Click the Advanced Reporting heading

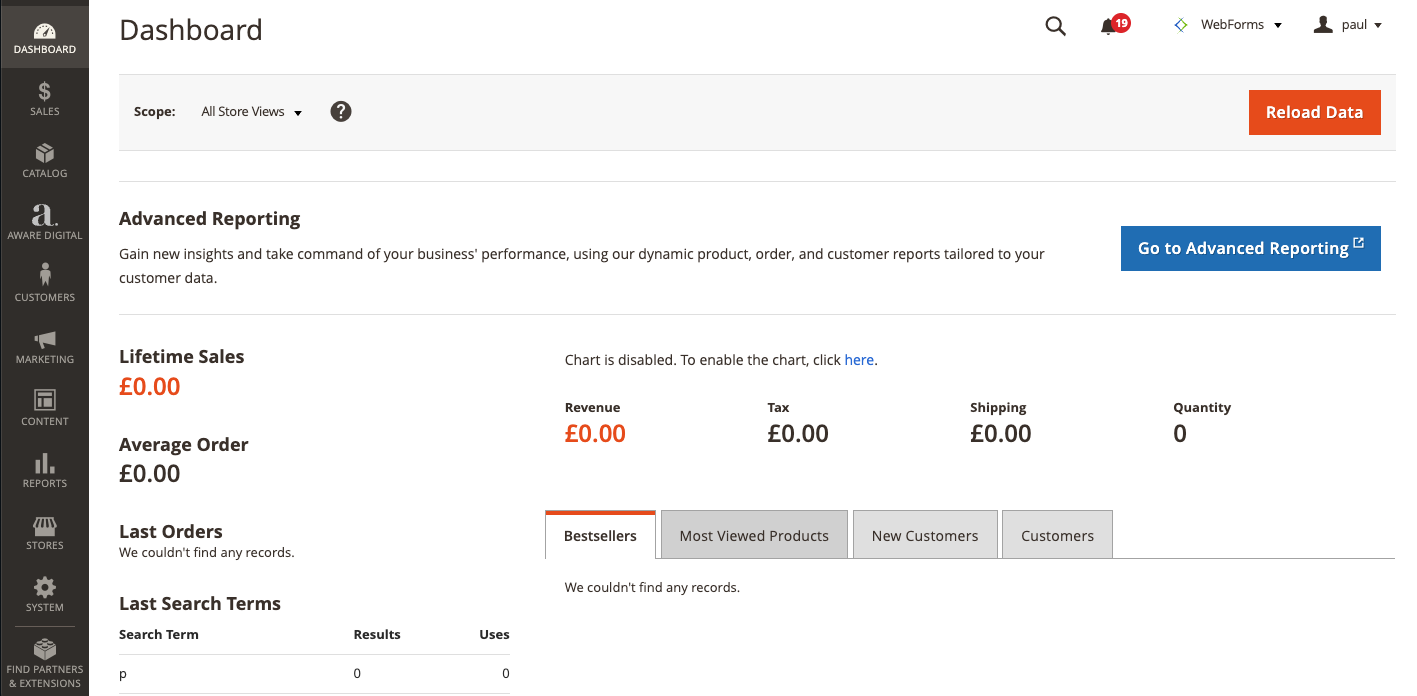pyautogui.click(x=210, y=219)
